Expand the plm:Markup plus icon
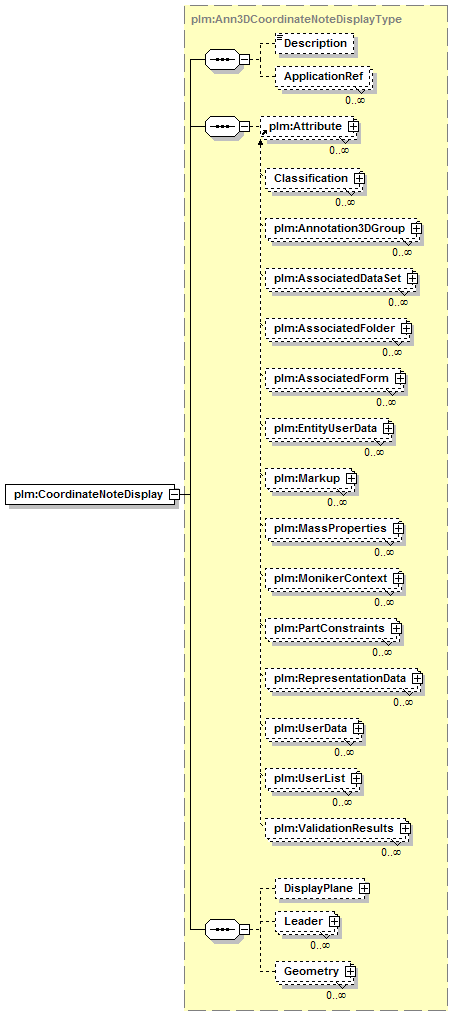453x1016 pixels. click(x=351, y=478)
